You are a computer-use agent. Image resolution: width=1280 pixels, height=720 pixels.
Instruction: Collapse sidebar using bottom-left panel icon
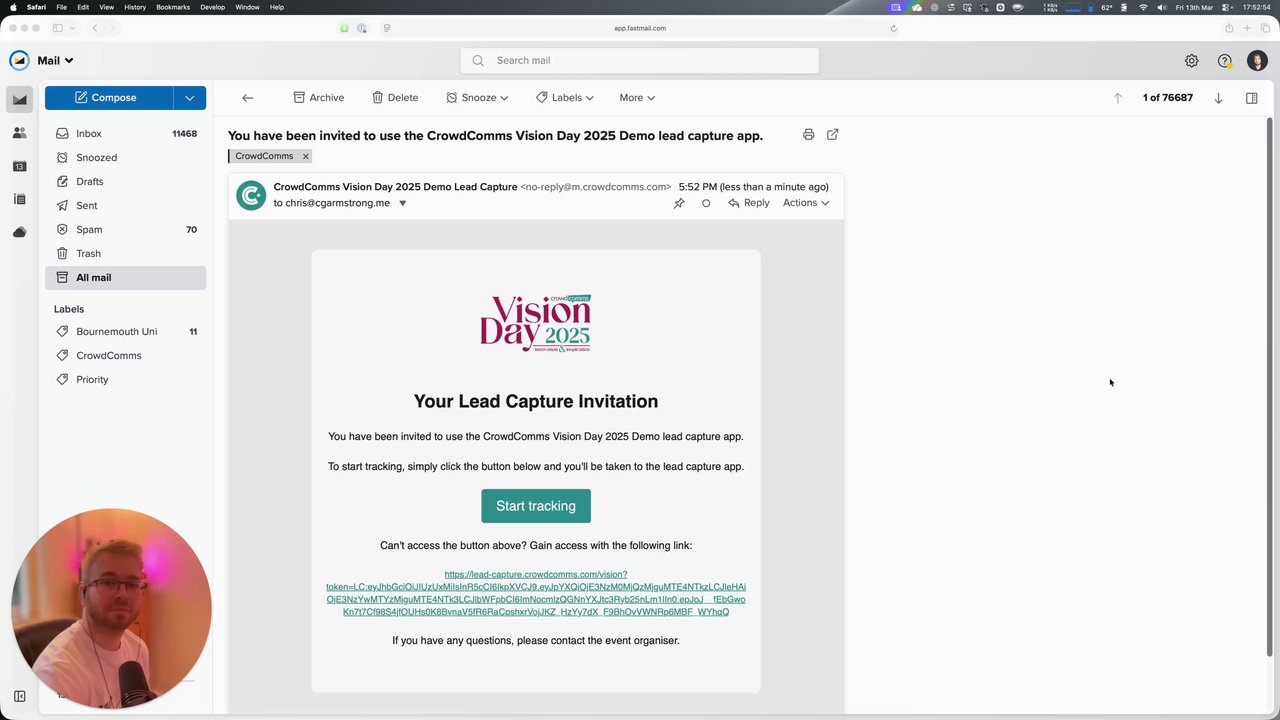coord(19,696)
